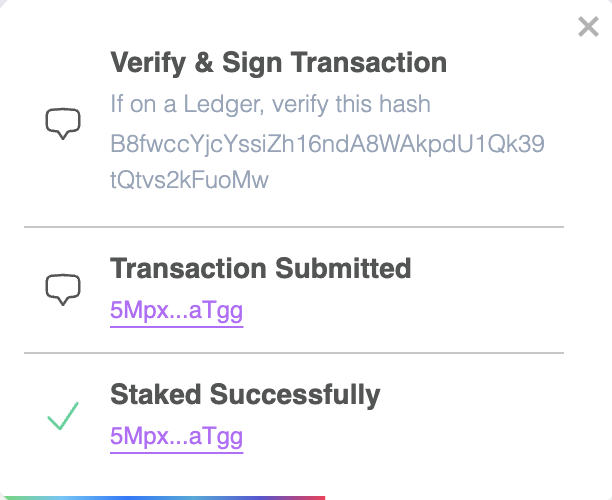Viewport: 612px width, 500px height.
Task: Click speech bubble icon beside Verify & Sign Transaction
Action: (63, 123)
